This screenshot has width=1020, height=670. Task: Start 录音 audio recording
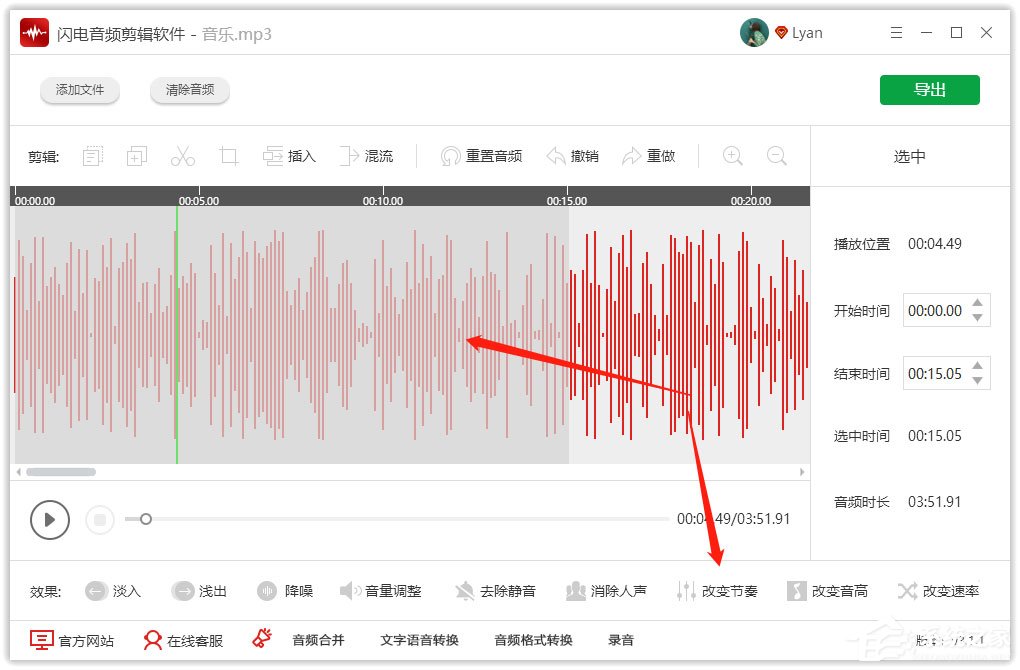pos(621,640)
